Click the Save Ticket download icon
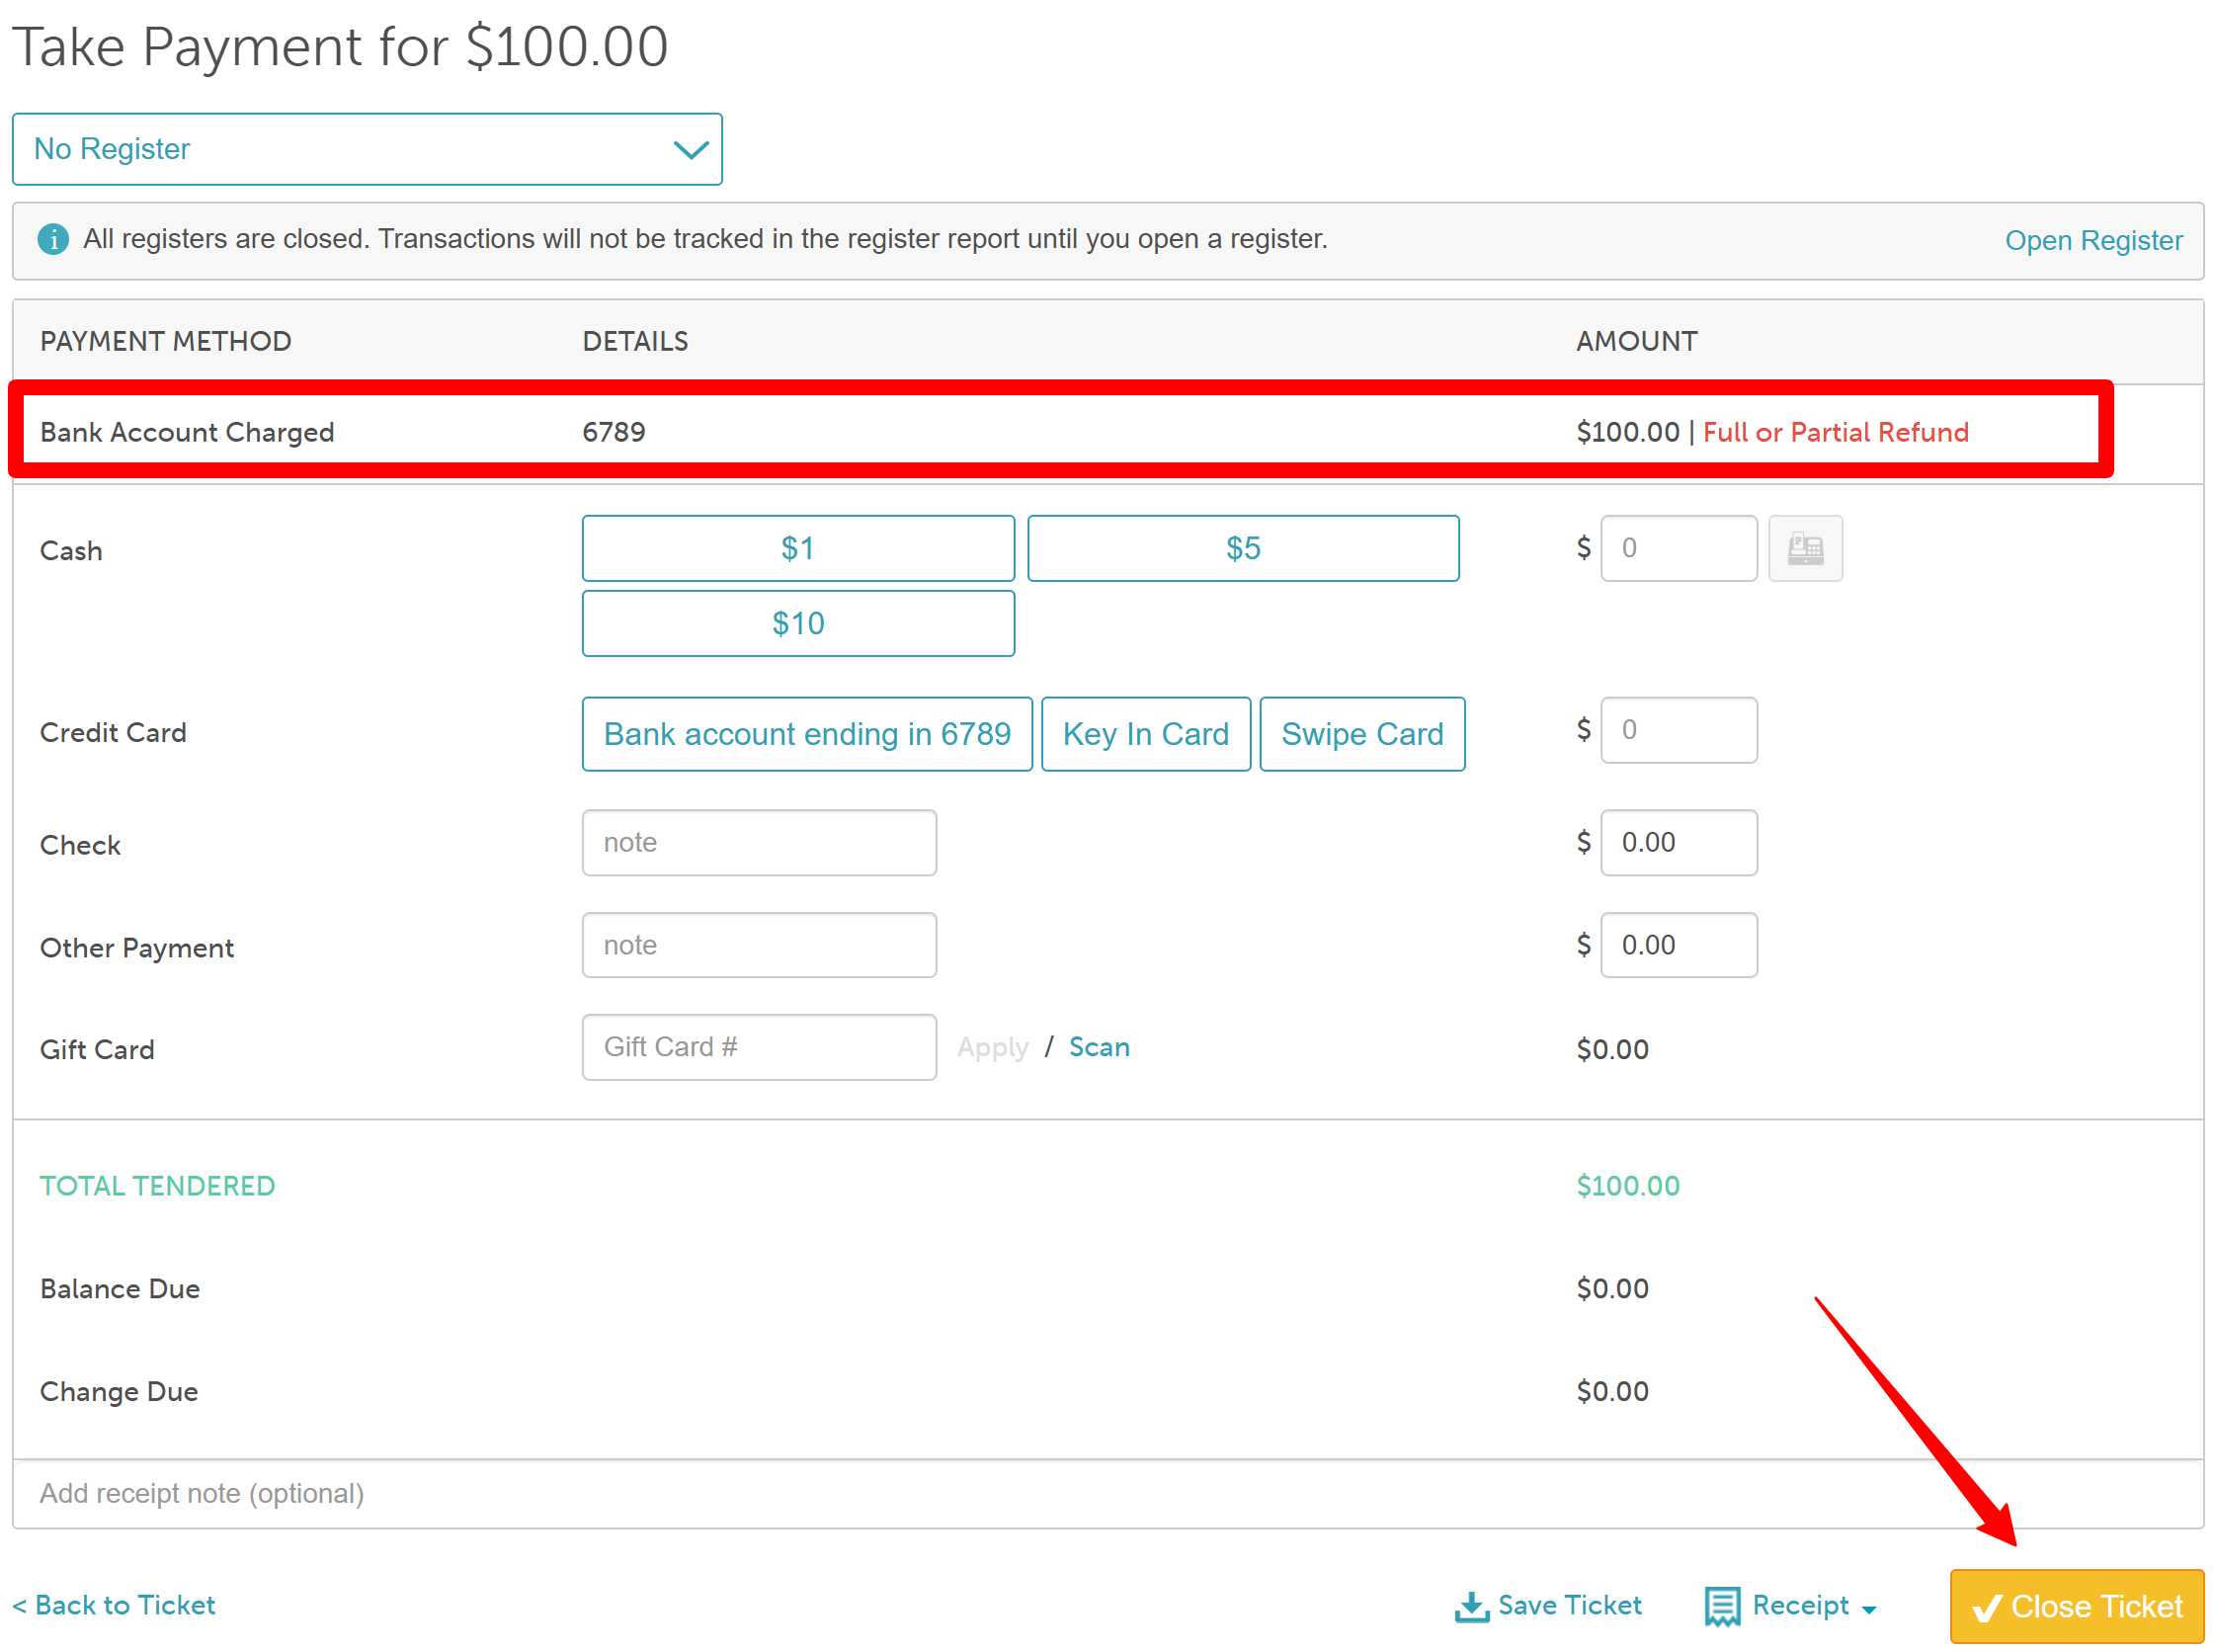 1471,1607
